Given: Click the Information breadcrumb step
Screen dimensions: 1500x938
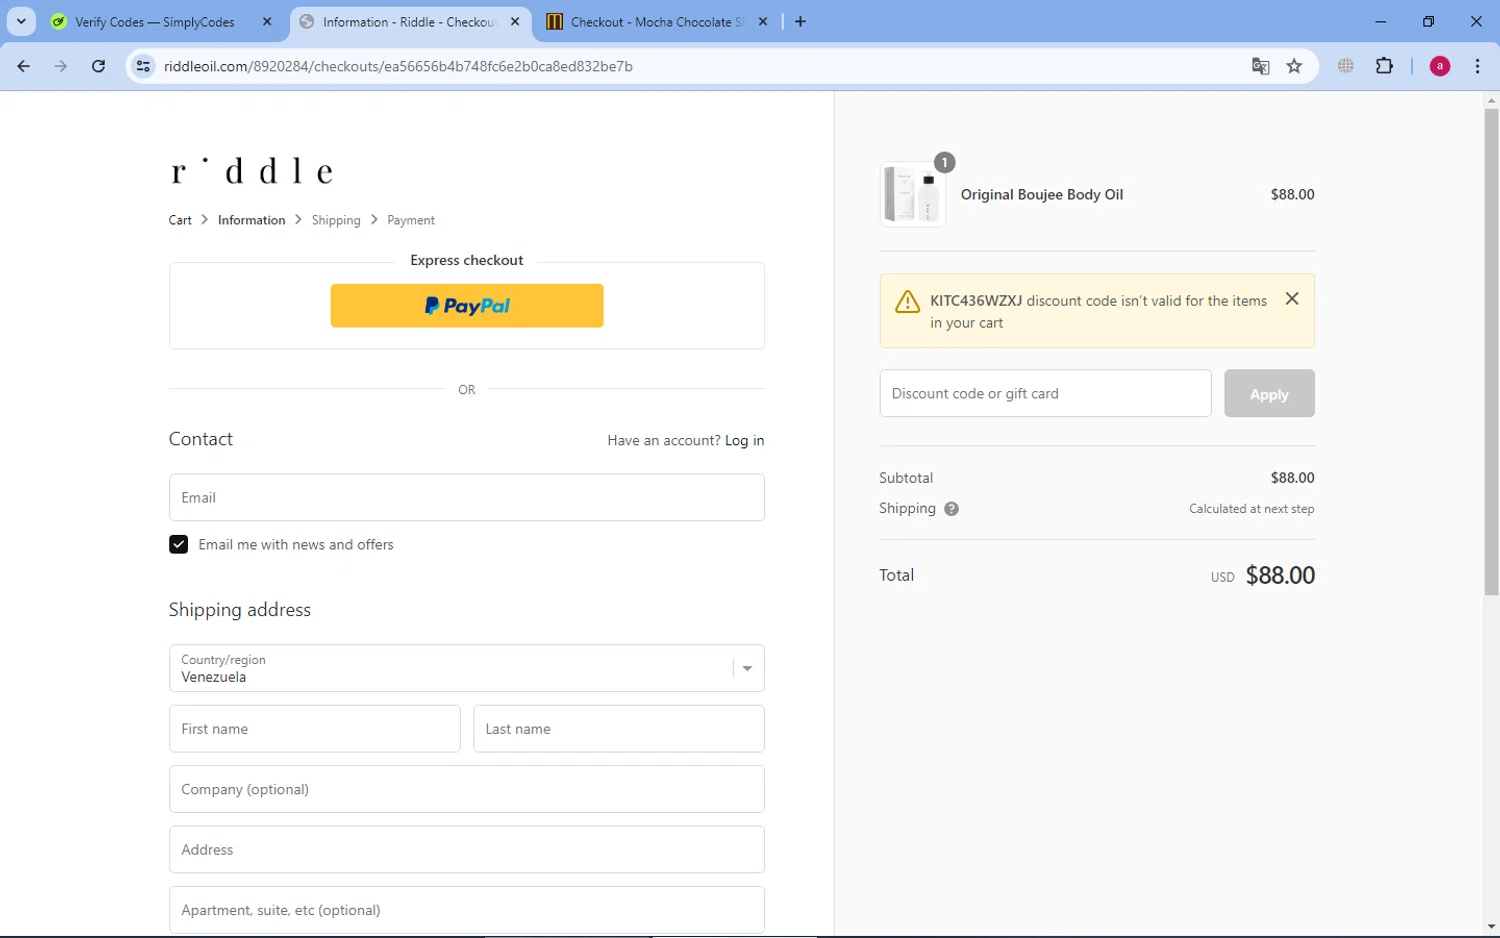Looking at the screenshot, I should [251, 220].
